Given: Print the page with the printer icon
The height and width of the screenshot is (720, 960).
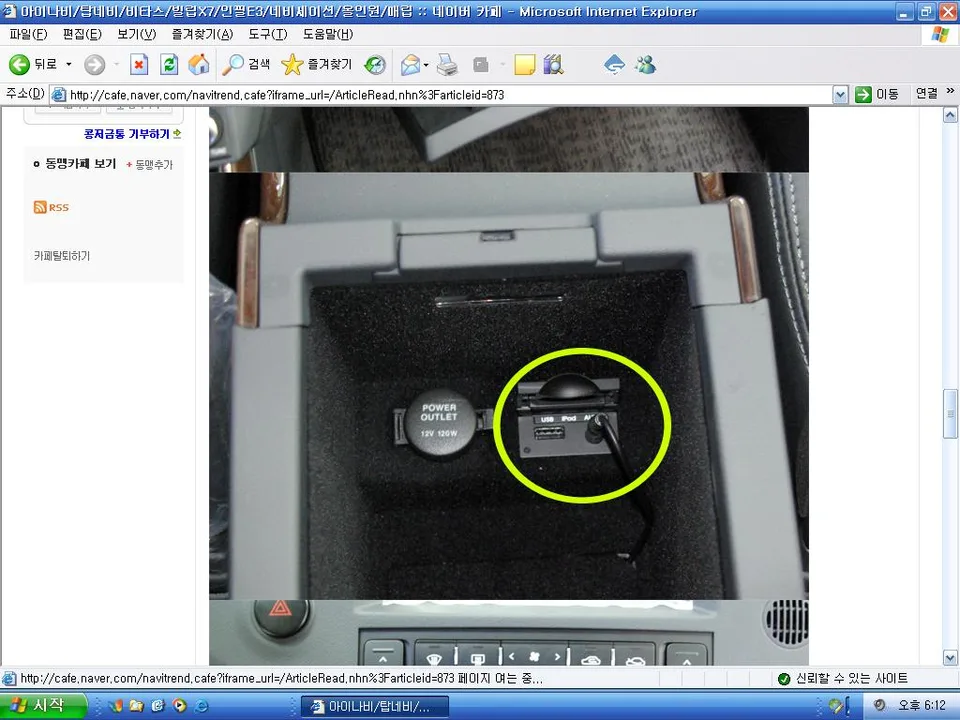Looking at the screenshot, I should click(447, 64).
